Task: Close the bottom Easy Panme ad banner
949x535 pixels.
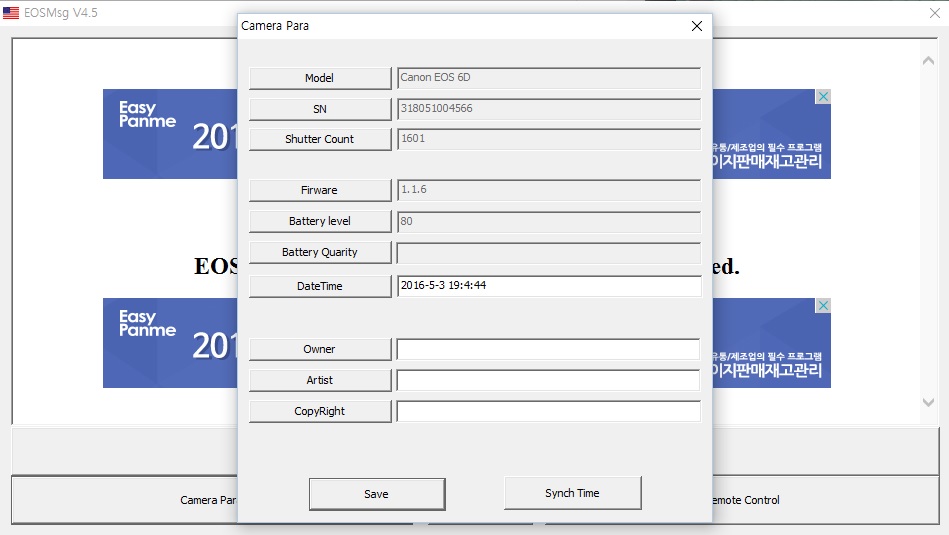Action: pyautogui.click(x=822, y=306)
